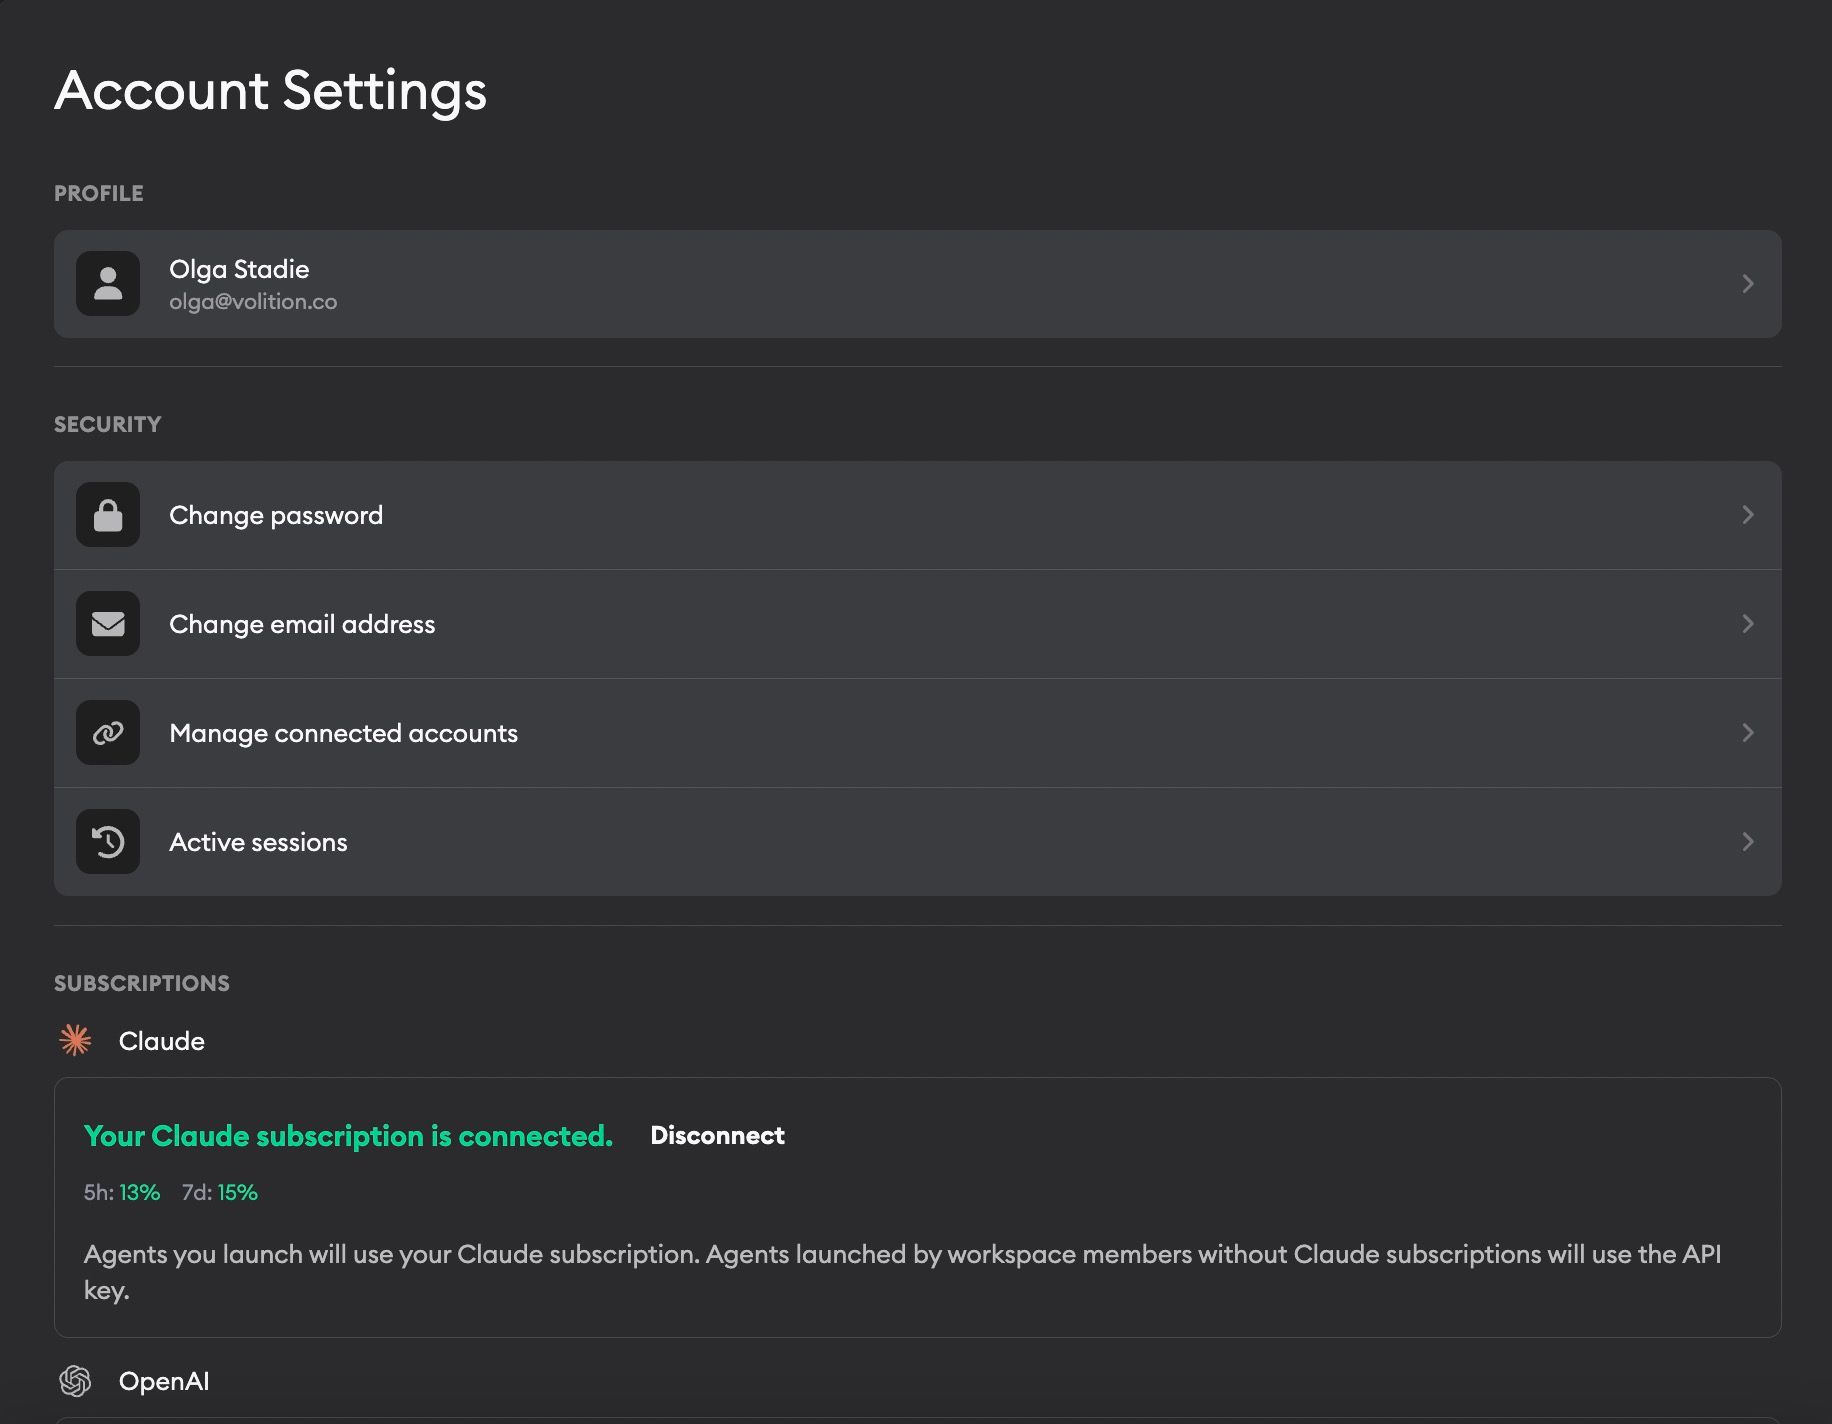Click the 7d usage percentage value

[239, 1192]
